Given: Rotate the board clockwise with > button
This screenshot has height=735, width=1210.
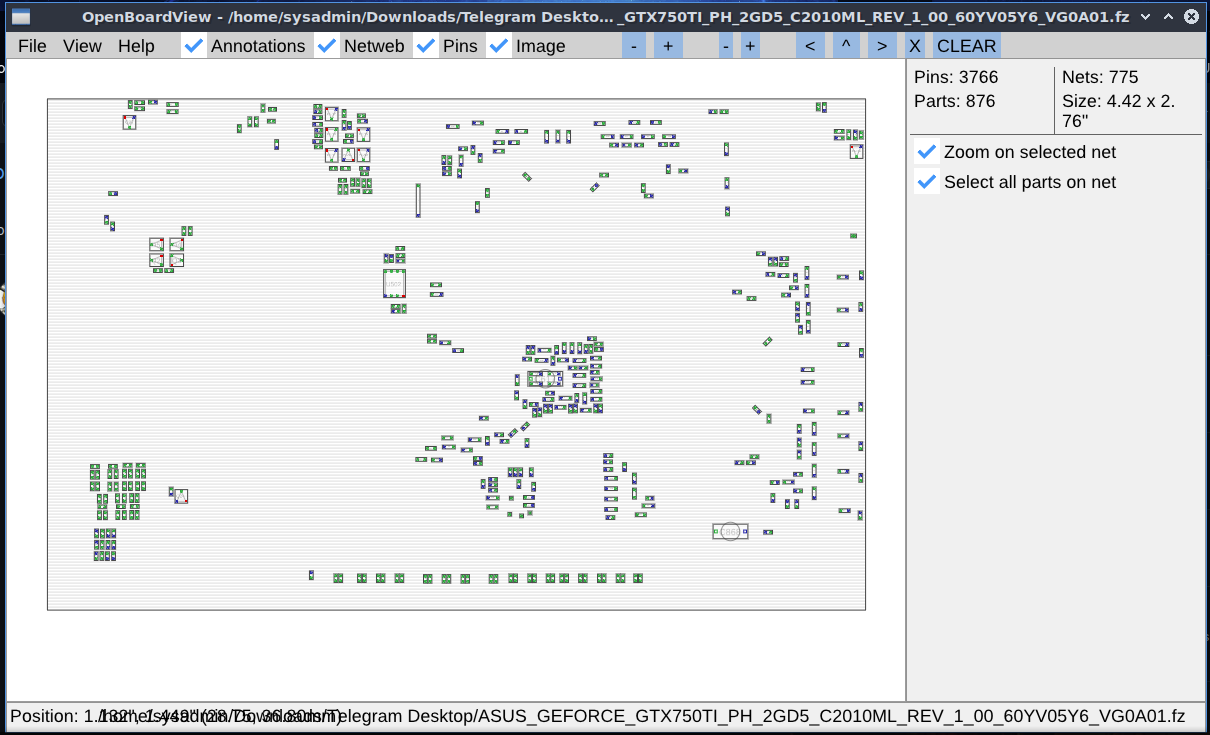Looking at the screenshot, I should click(881, 45).
